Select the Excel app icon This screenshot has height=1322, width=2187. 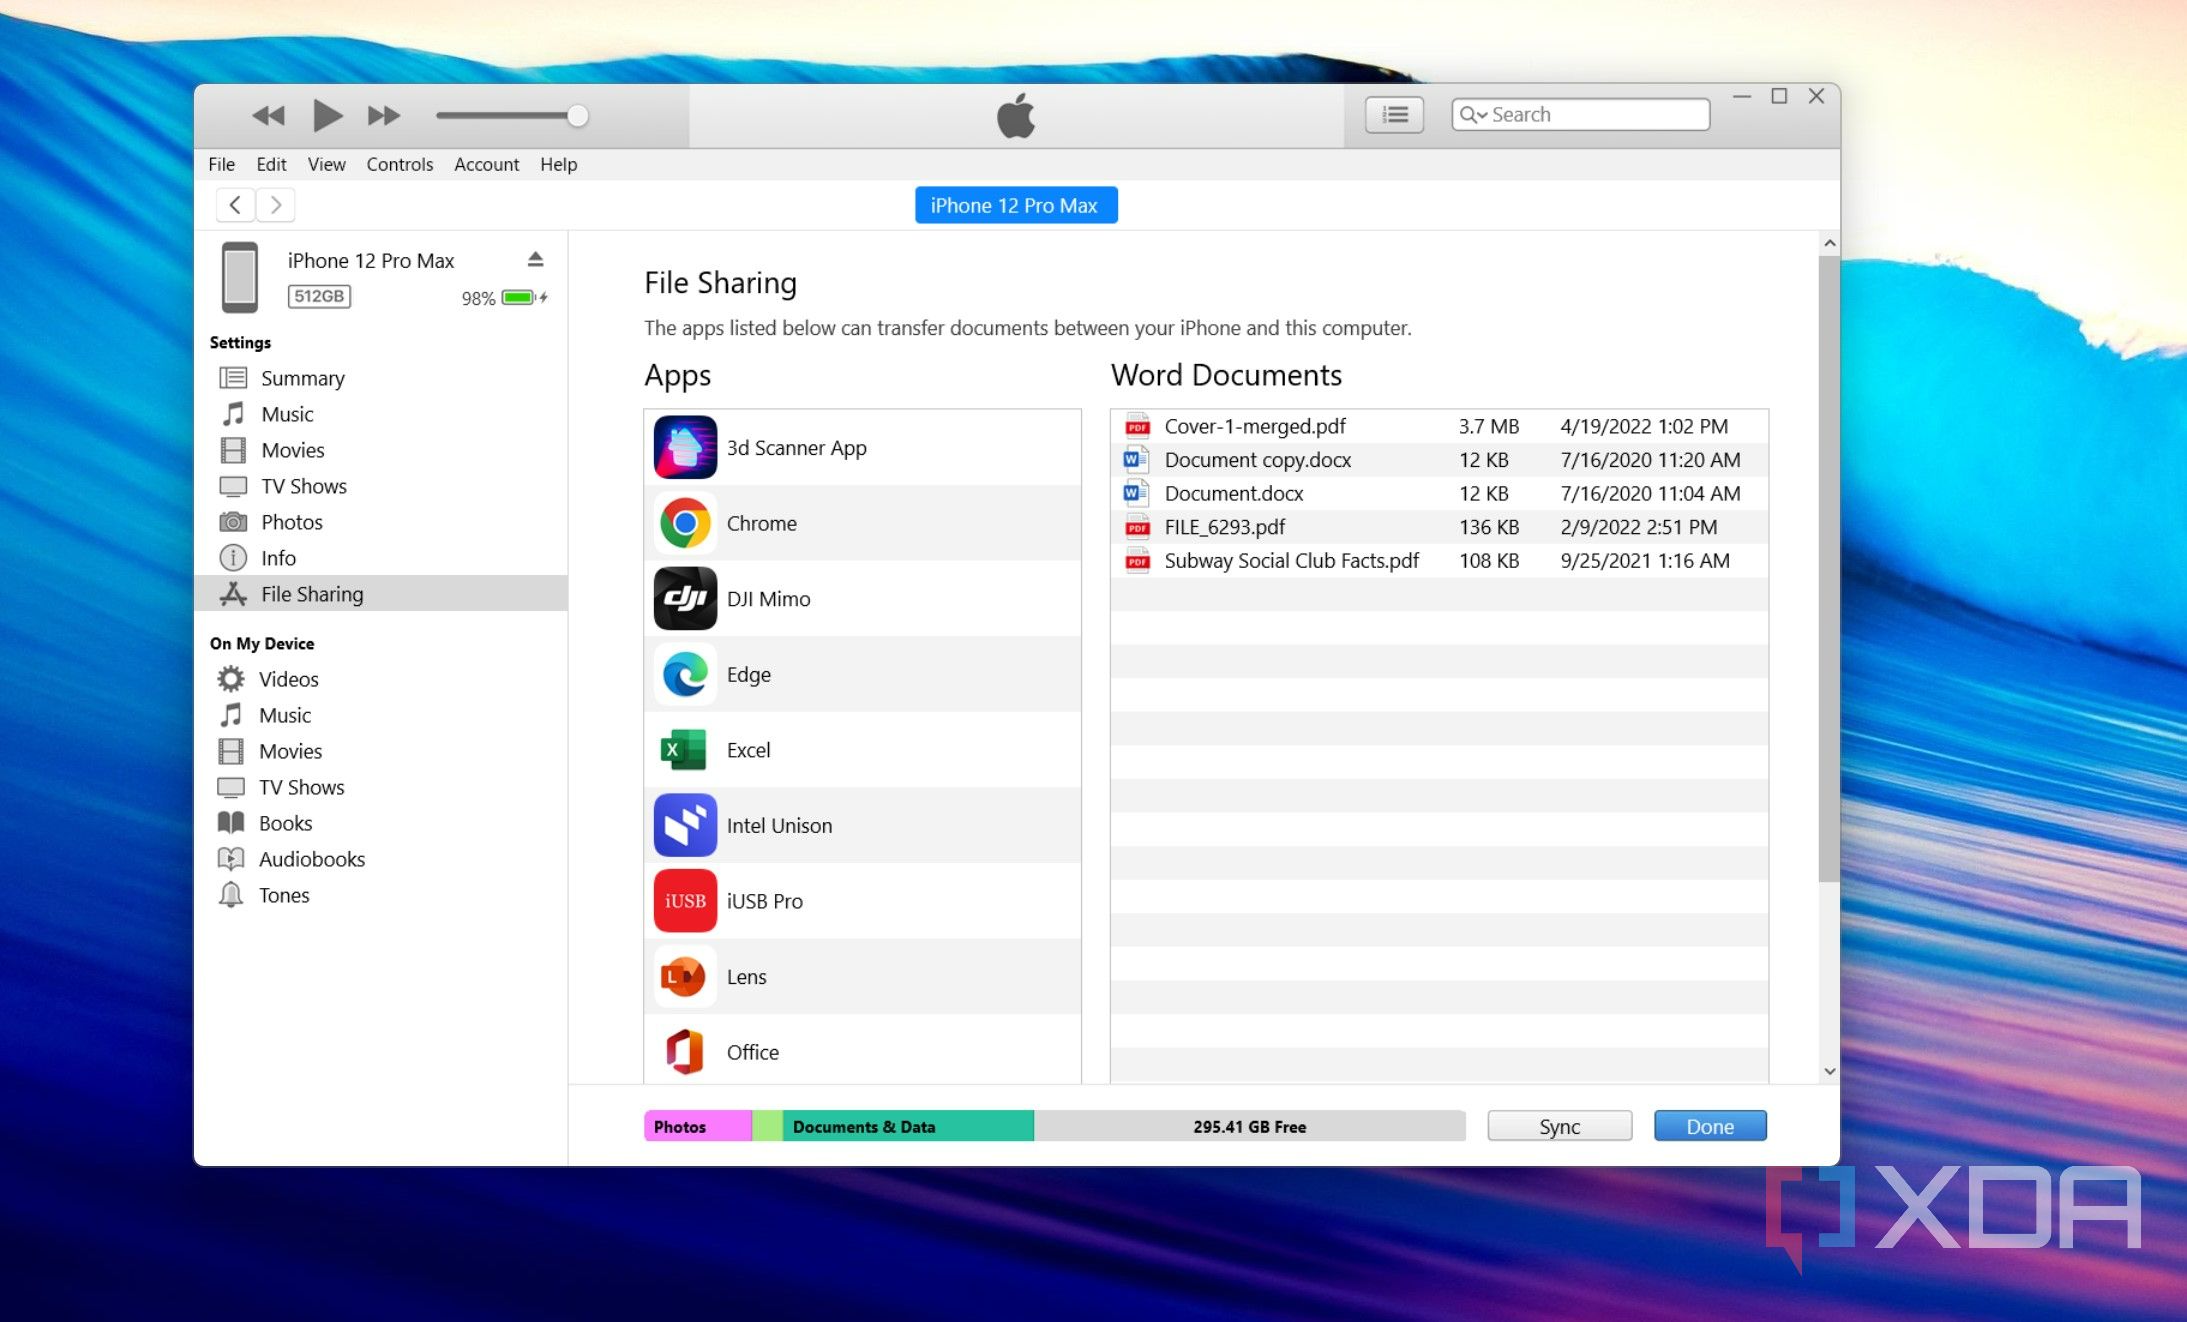(686, 749)
